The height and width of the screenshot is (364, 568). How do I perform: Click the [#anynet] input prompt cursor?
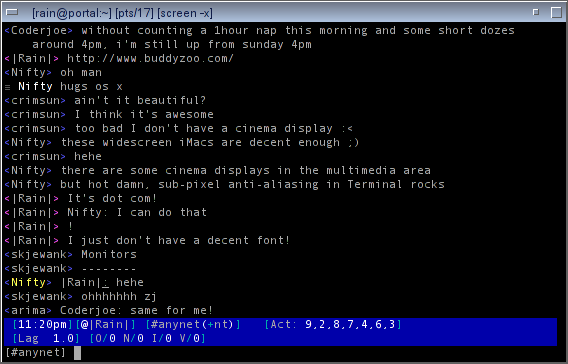tap(78, 353)
